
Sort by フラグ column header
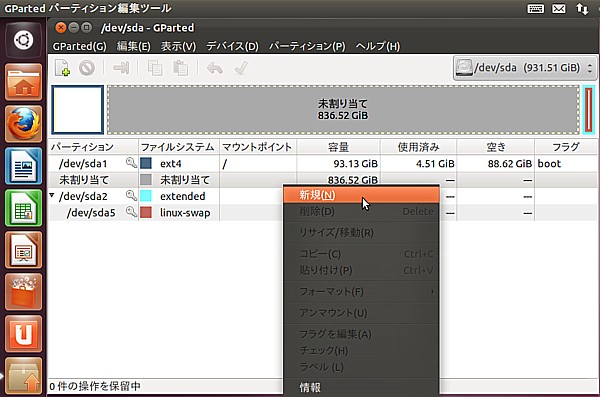coord(566,147)
